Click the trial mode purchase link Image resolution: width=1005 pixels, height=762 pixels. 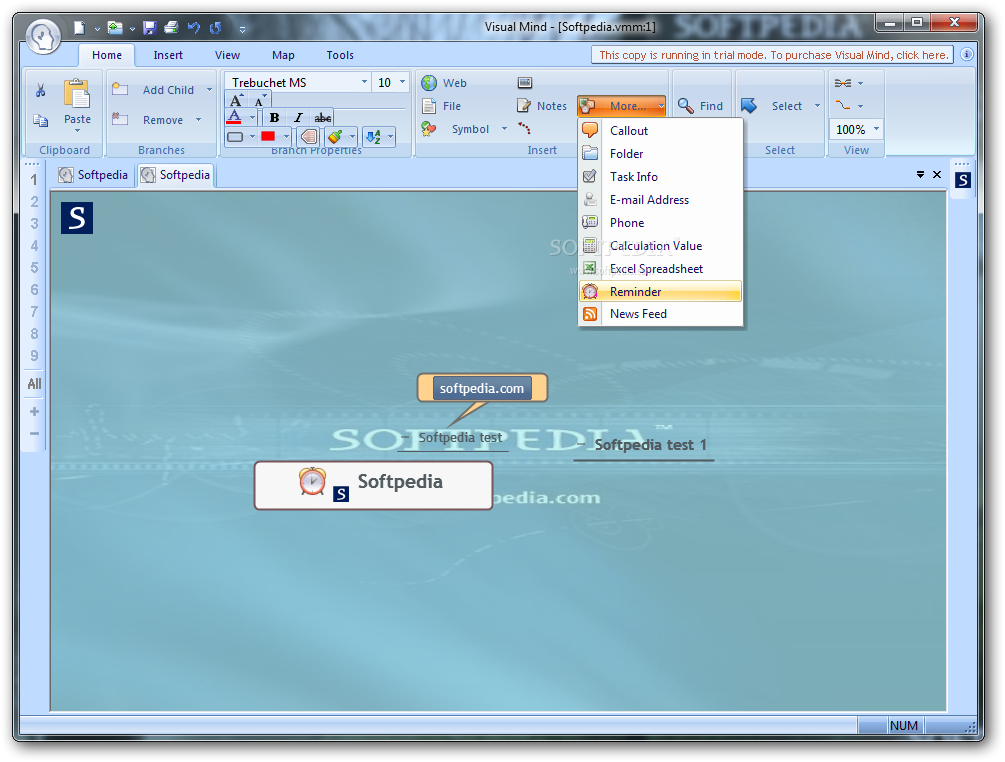tap(773, 55)
